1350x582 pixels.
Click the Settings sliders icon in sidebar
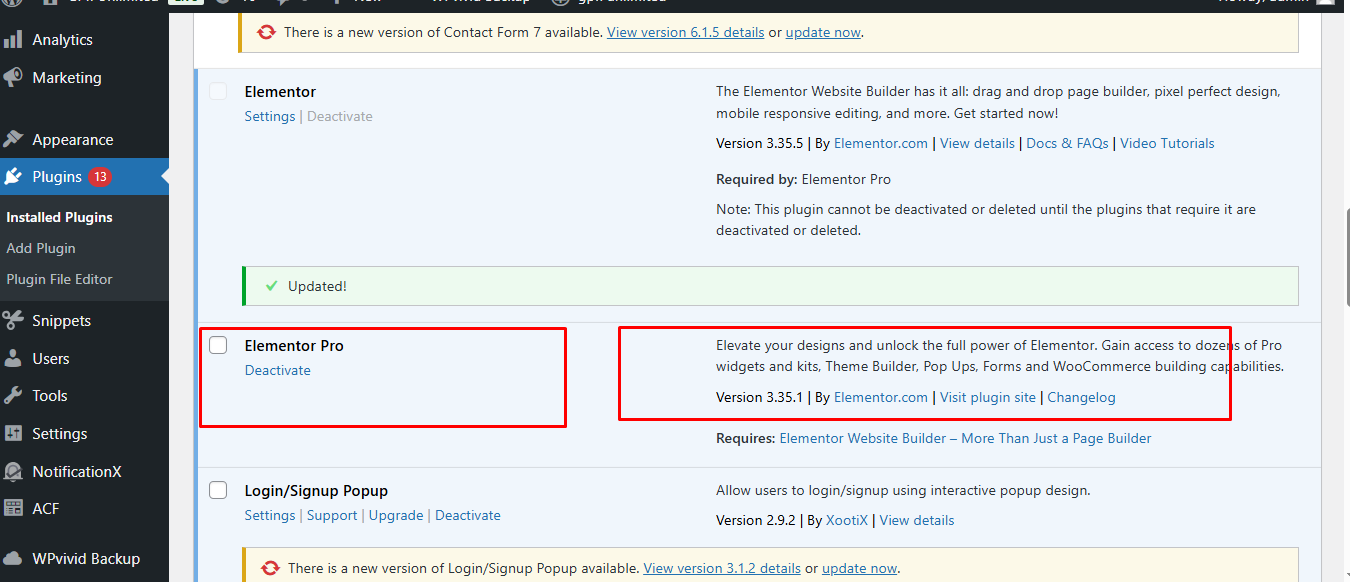click(13, 434)
